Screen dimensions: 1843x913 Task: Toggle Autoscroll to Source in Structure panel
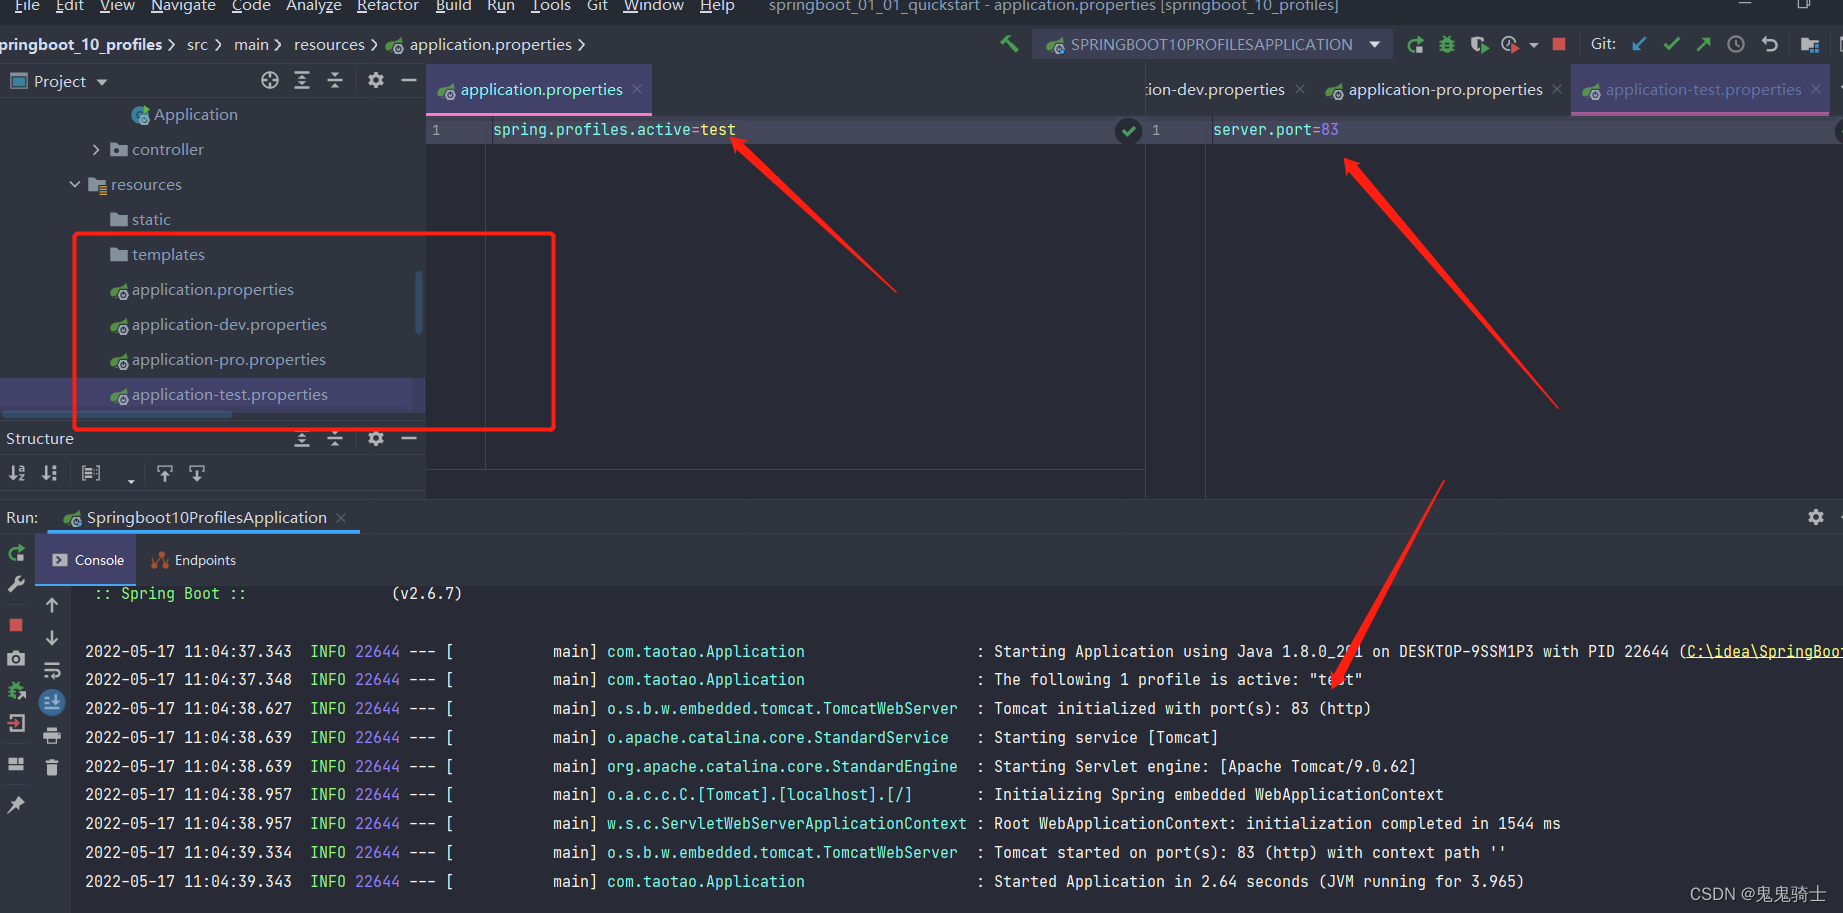click(165, 473)
